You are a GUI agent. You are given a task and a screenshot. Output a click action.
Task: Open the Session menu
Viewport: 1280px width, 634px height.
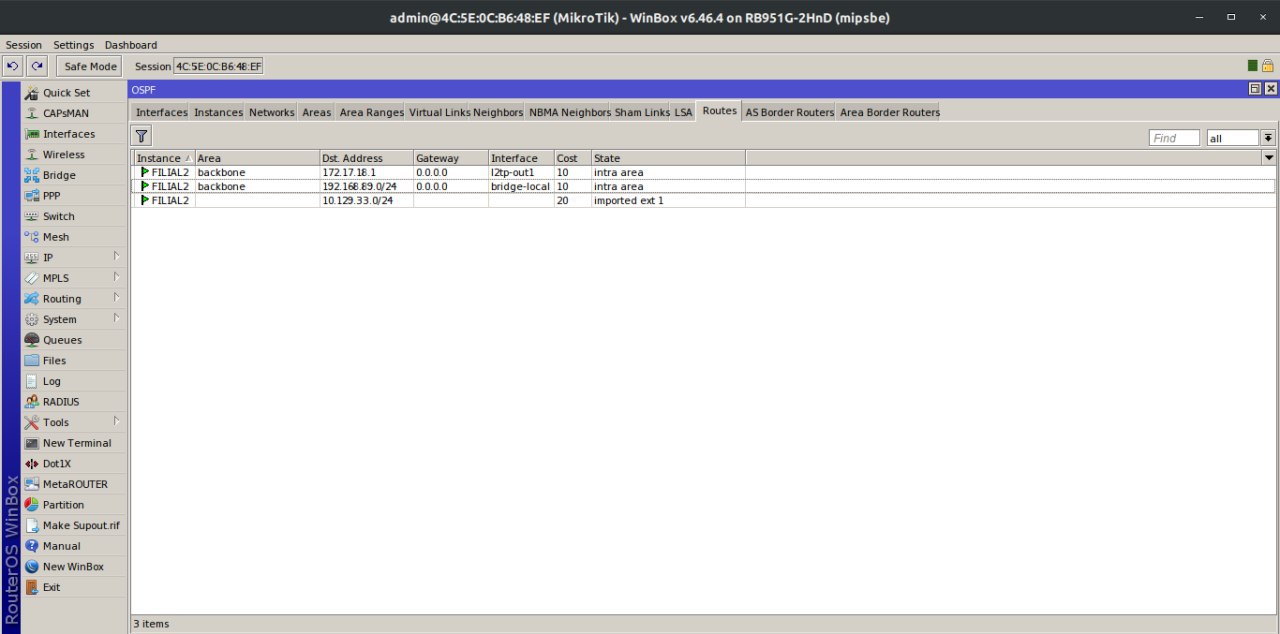click(24, 45)
